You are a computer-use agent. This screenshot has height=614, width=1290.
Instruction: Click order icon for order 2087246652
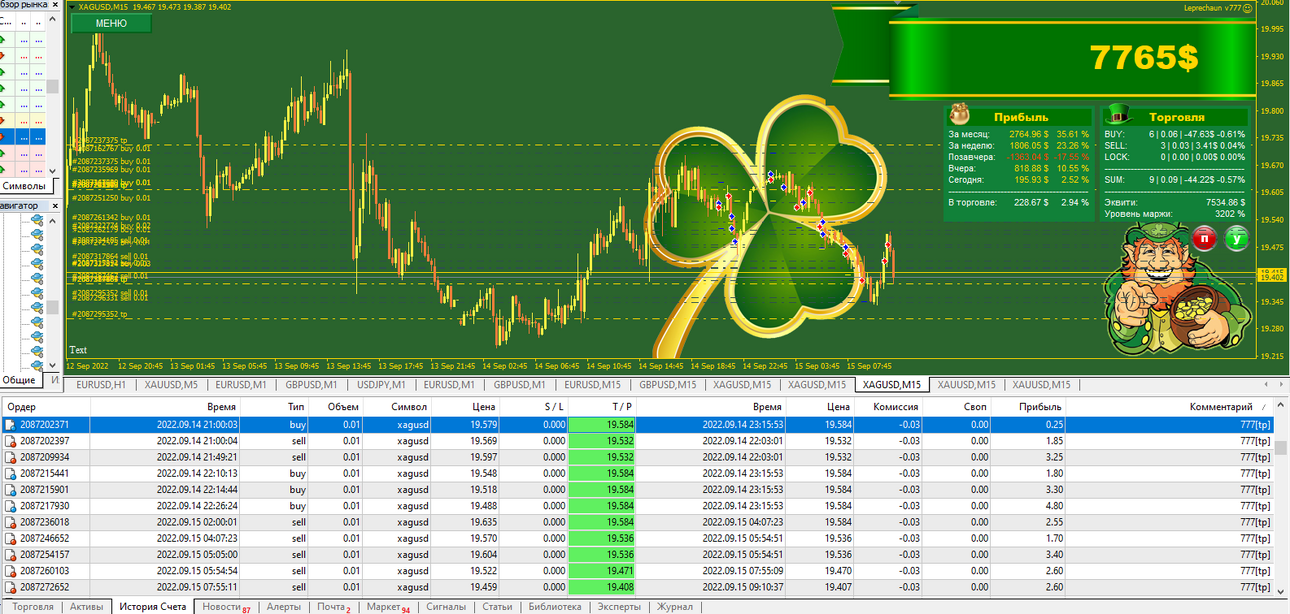(11, 538)
